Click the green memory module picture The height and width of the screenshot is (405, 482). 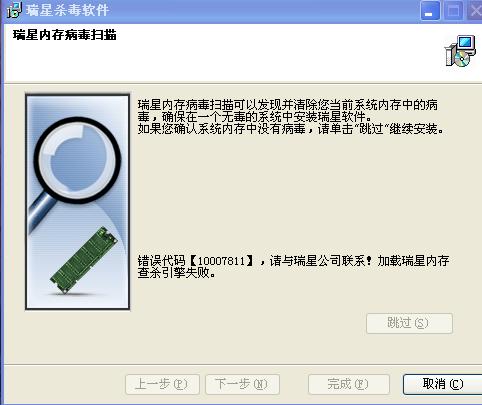tap(84, 259)
